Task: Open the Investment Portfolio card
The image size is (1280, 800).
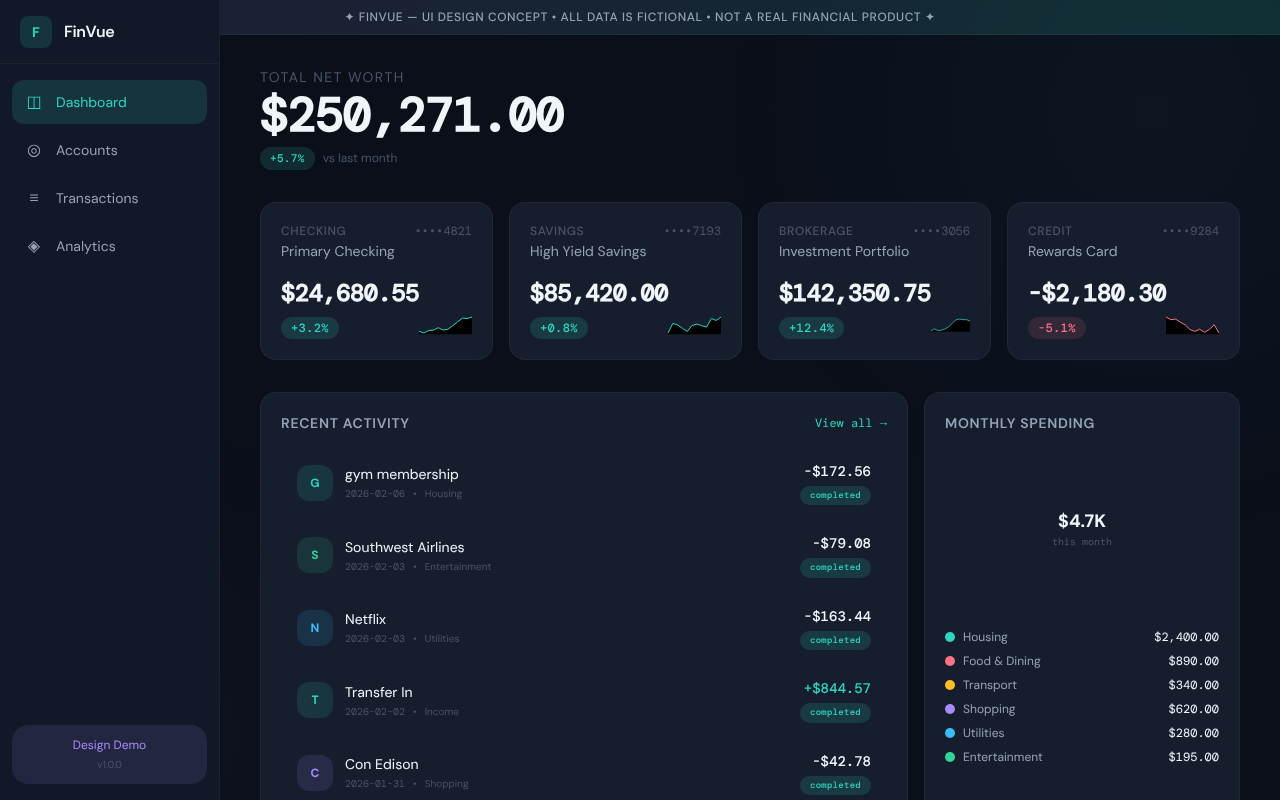Action: tap(874, 281)
